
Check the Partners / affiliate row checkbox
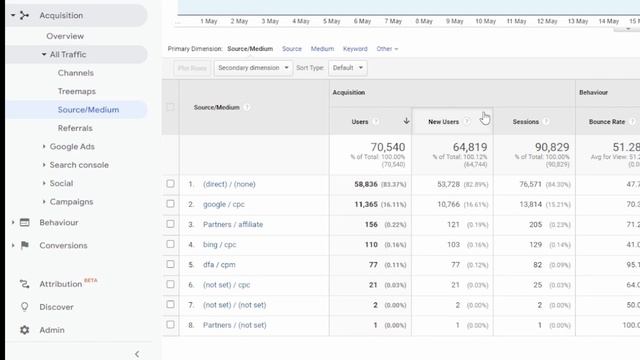pyautogui.click(x=171, y=224)
